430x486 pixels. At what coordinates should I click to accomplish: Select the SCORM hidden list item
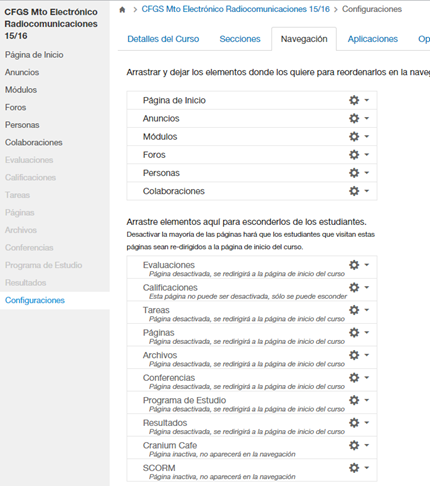click(252, 470)
